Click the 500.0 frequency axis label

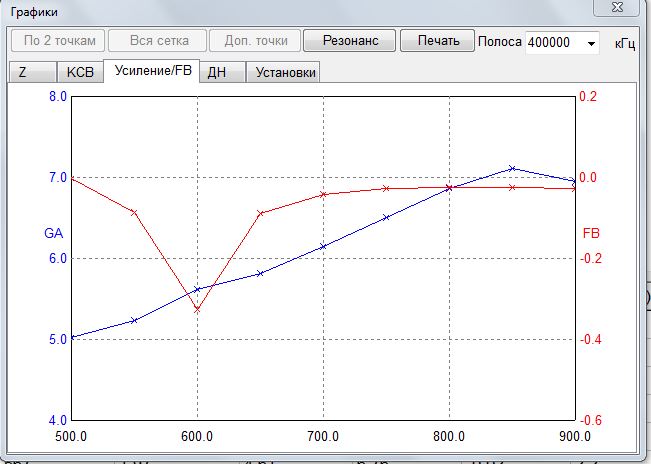pos(71,437)
